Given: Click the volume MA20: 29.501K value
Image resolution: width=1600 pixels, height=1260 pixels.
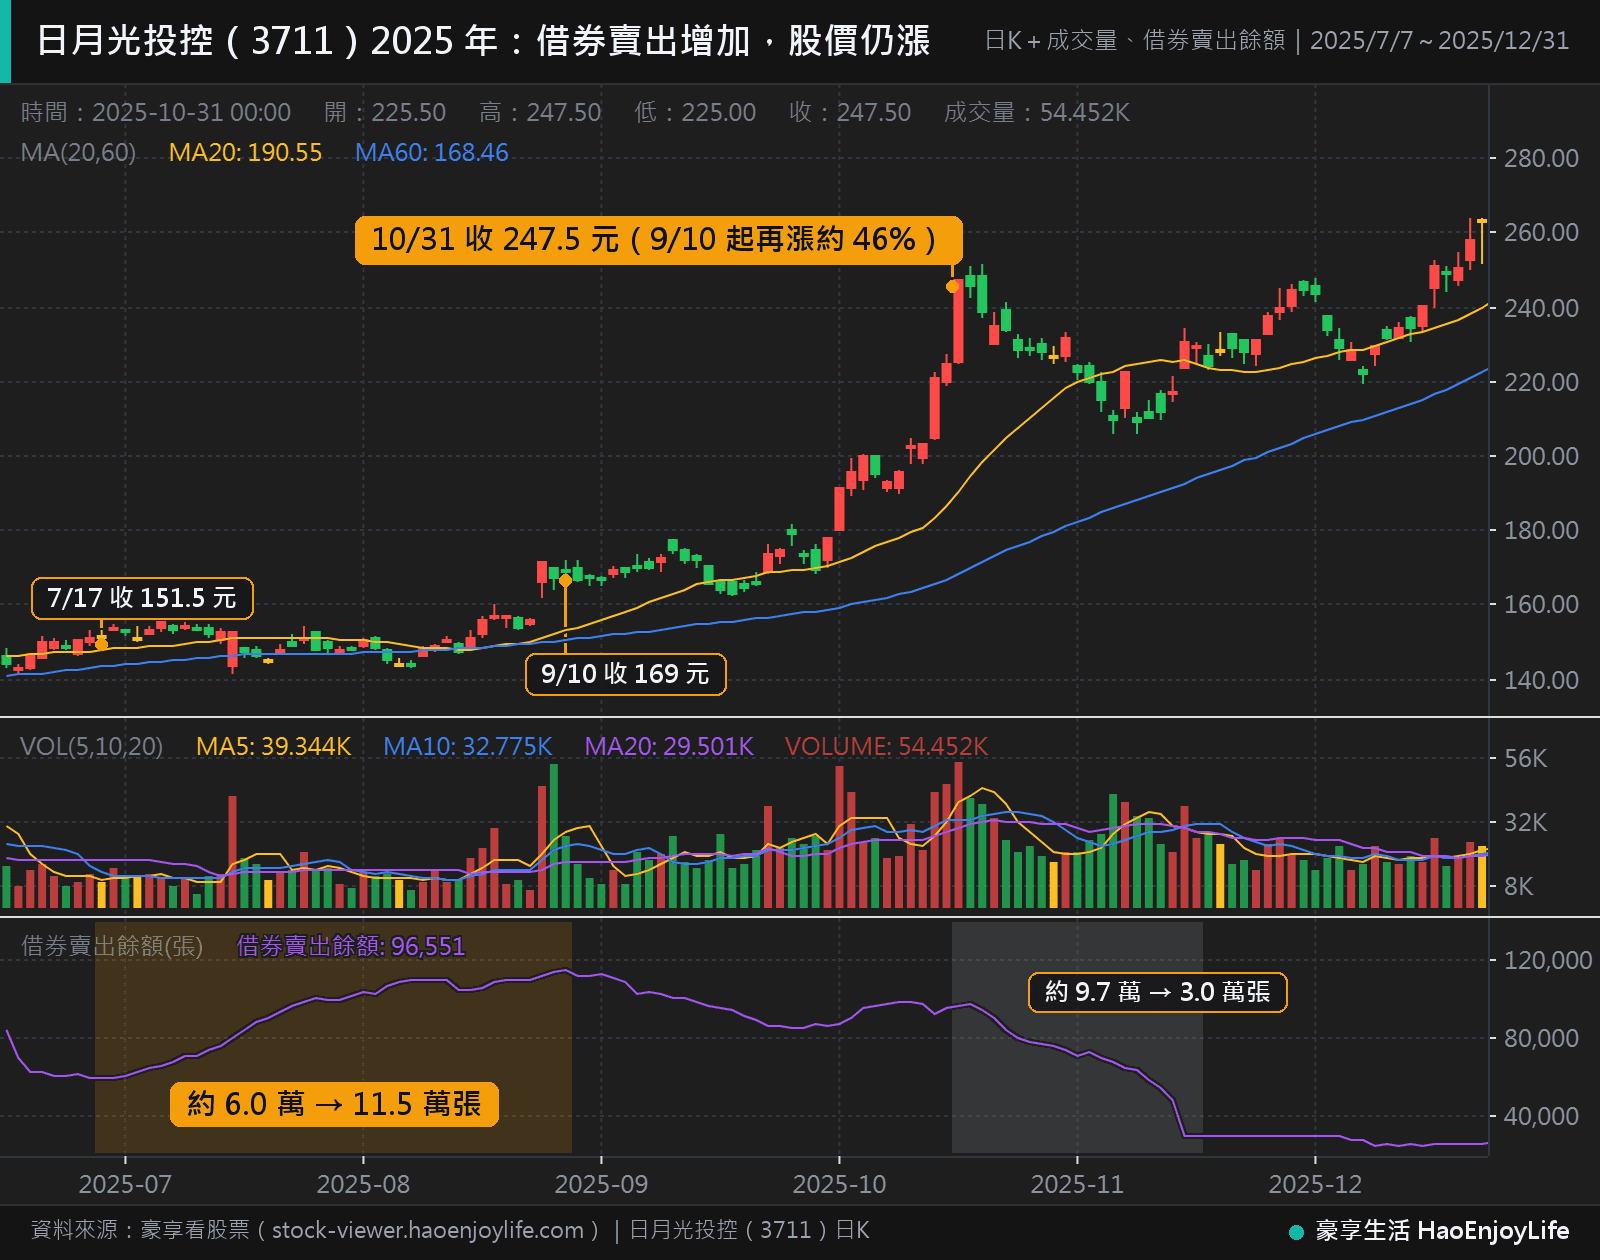Looking at the screenshot, I should point(668,747).
